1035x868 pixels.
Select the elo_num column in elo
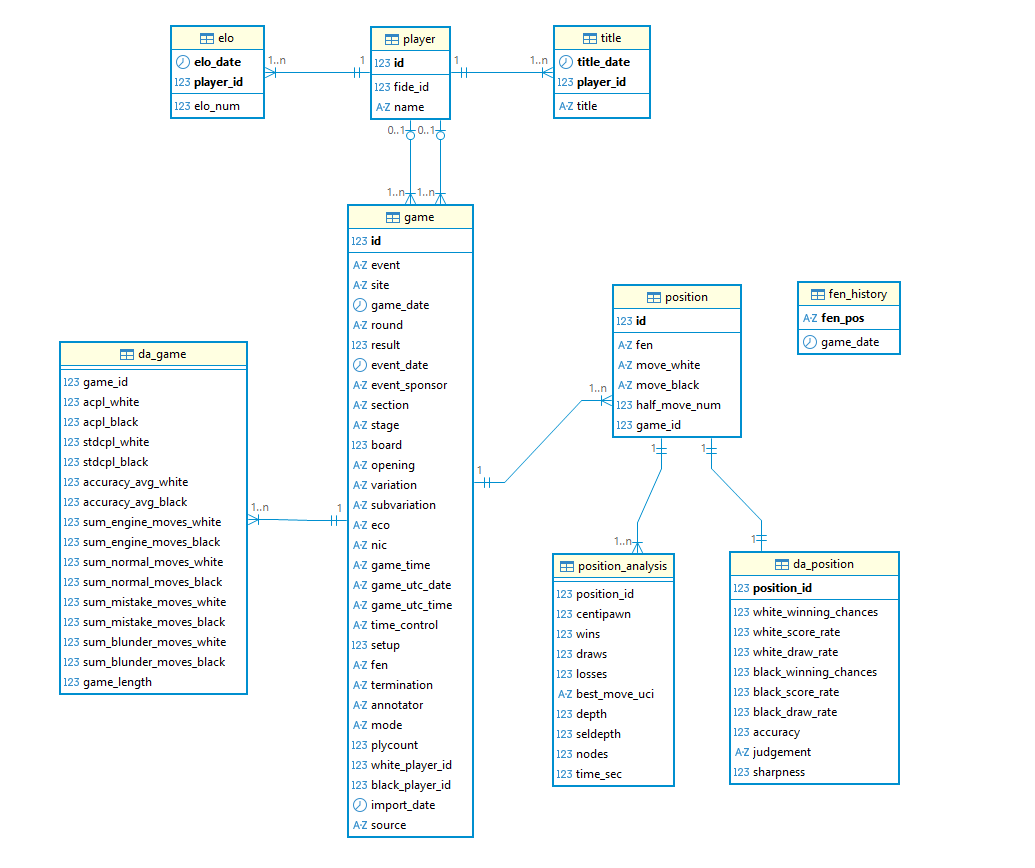(217, 106)
